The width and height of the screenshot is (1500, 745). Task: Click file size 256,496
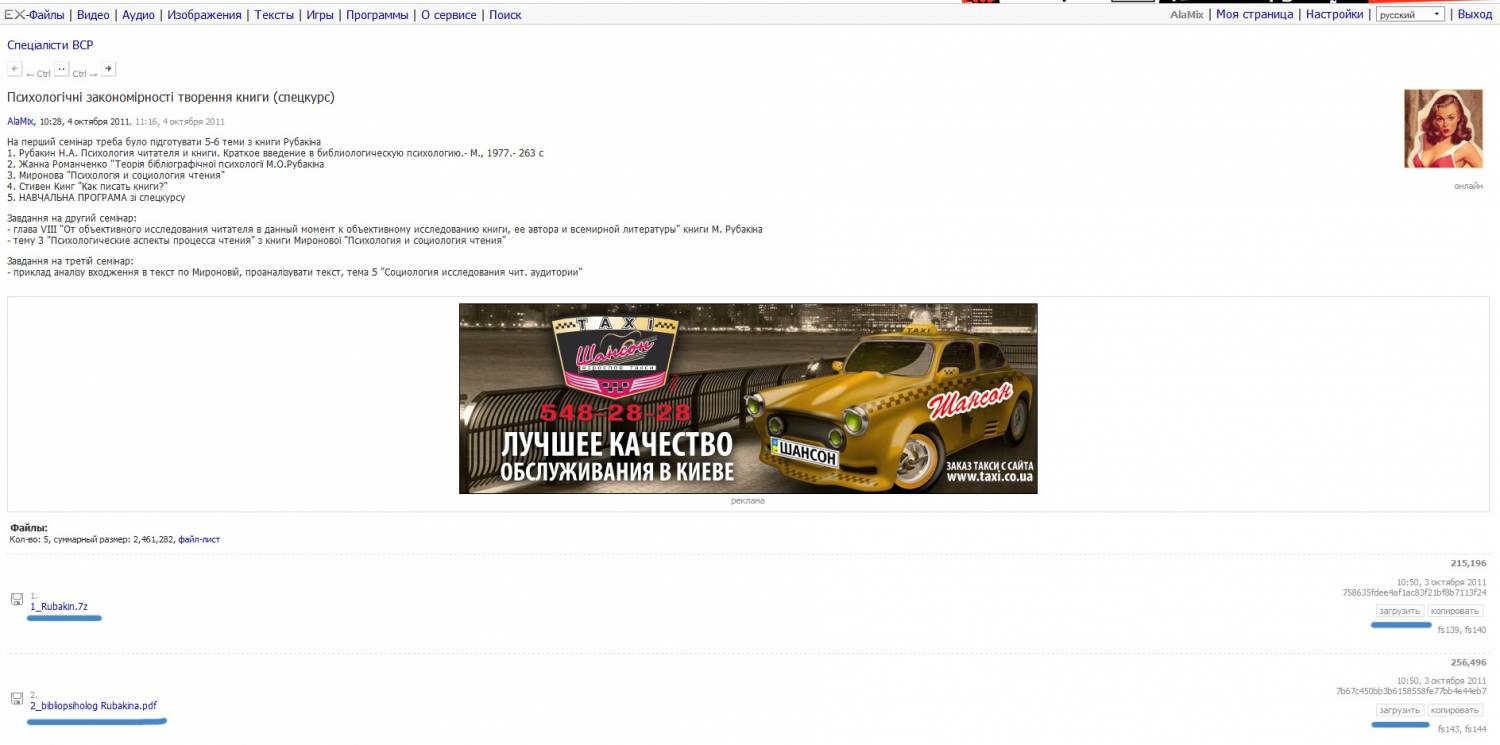point(1468,662)
